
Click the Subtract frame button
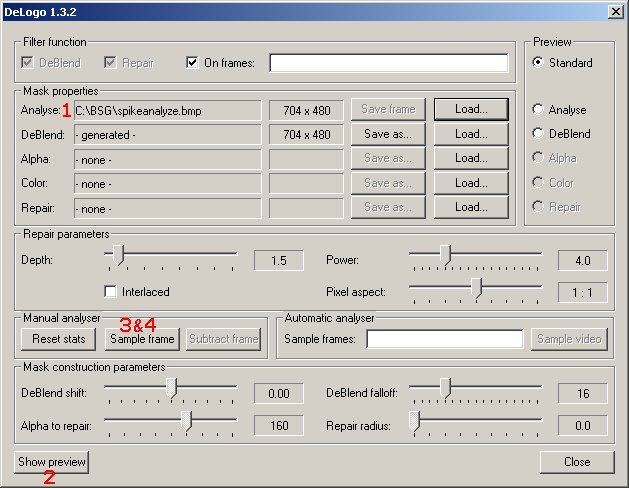(223, 339)
